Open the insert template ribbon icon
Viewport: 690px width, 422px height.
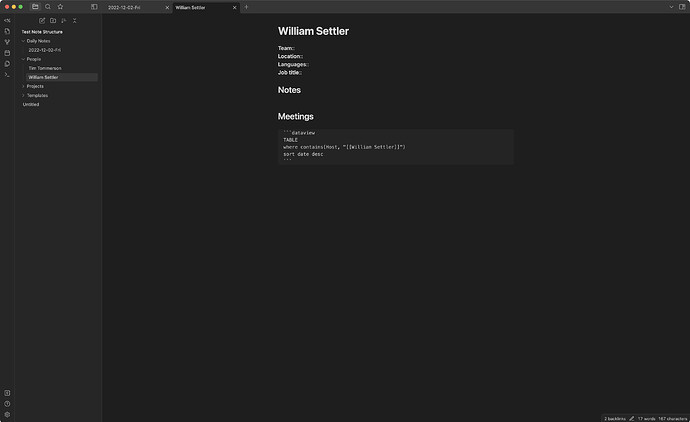coord(7,64)
